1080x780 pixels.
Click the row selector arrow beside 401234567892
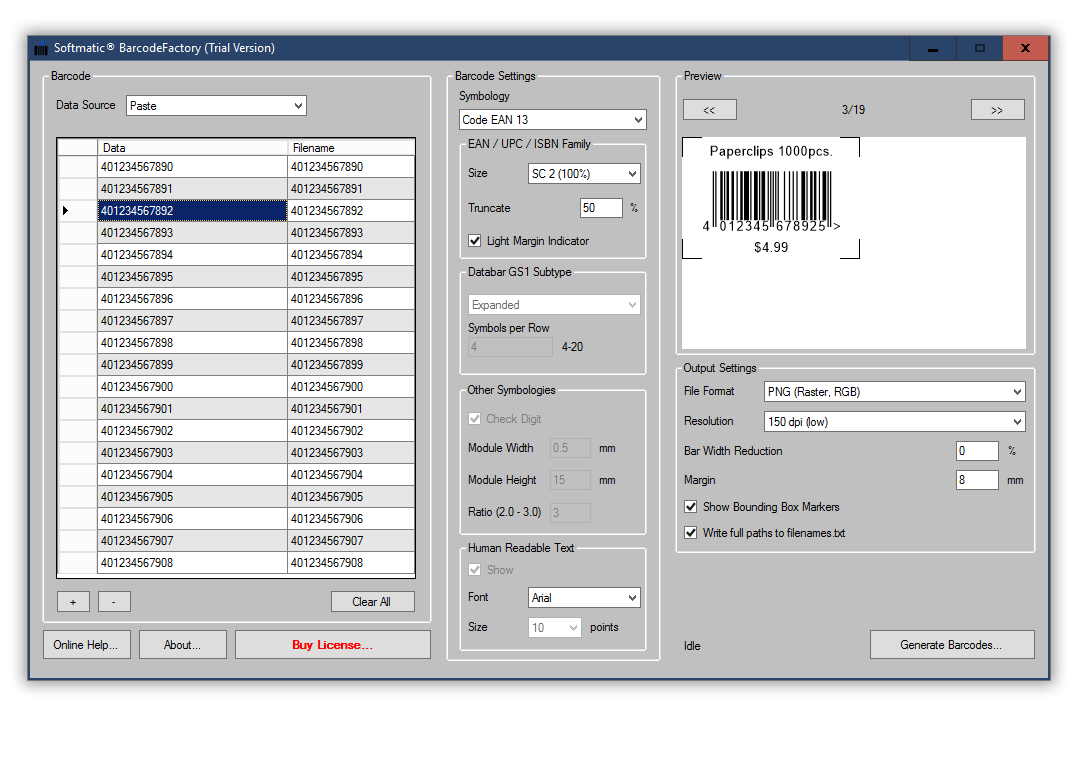coord(64,210)
